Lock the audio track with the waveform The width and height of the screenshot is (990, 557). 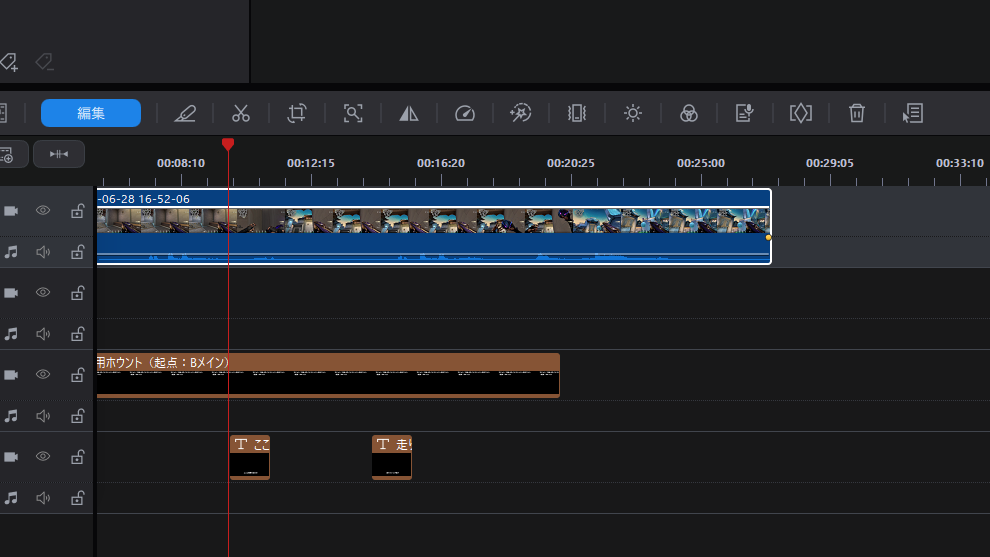(x=77, y=252)
